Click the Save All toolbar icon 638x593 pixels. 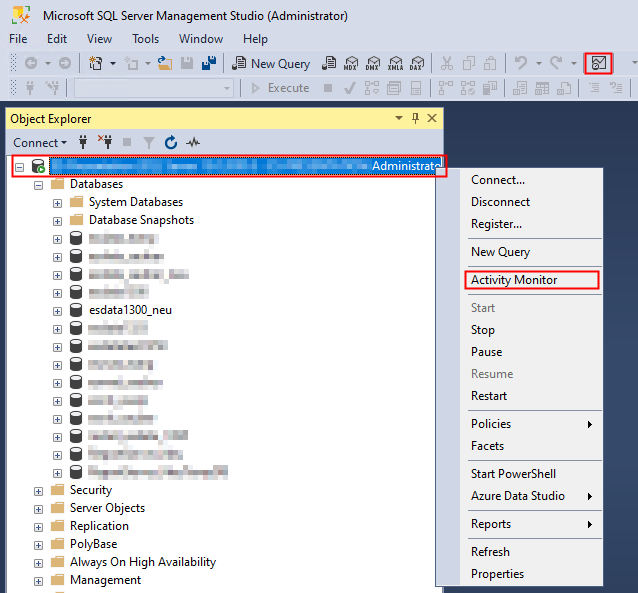pos(209,63)
